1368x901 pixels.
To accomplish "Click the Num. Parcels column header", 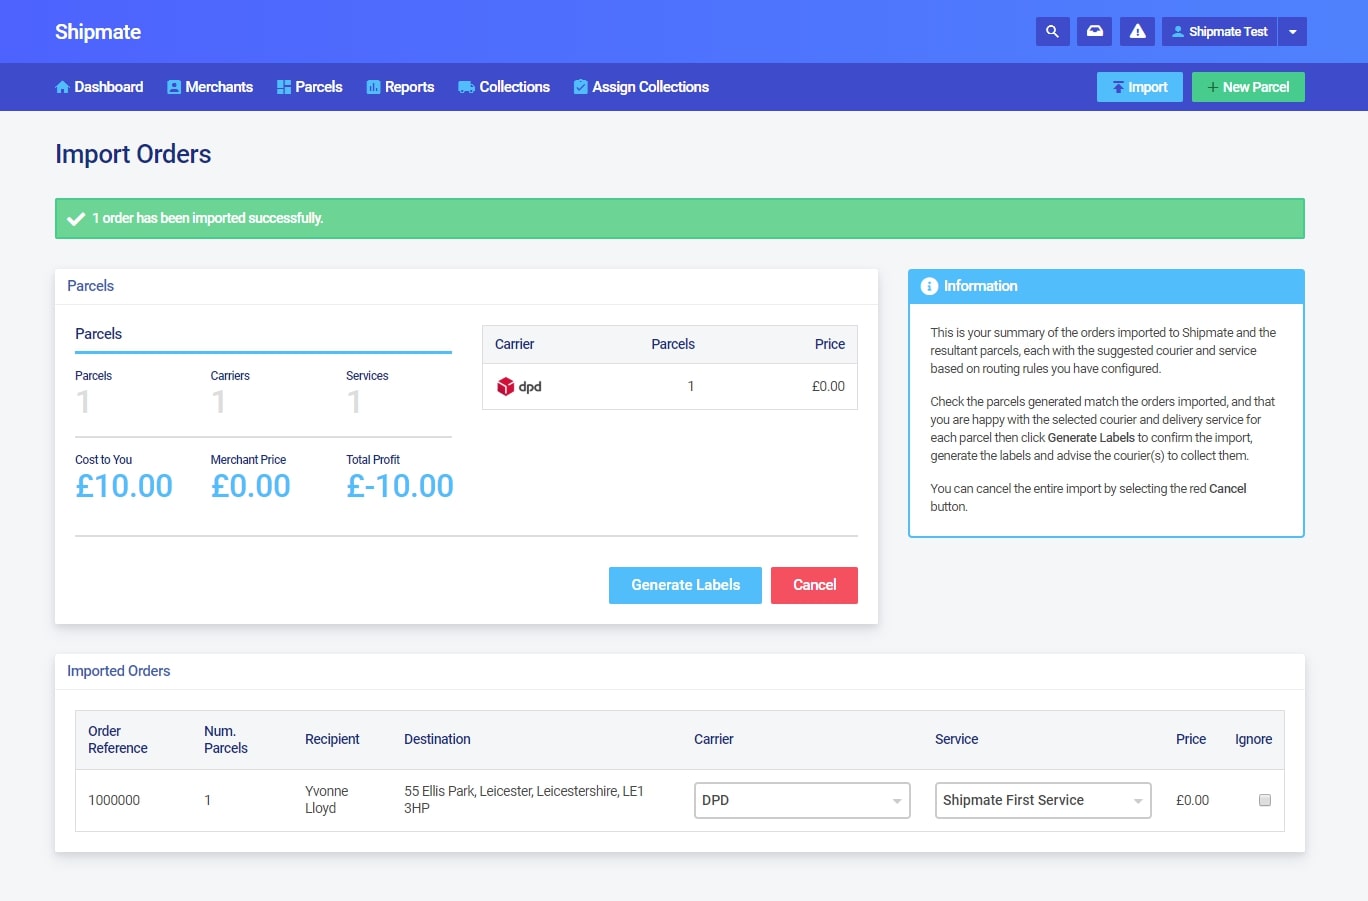I will (x=226, y=739).
